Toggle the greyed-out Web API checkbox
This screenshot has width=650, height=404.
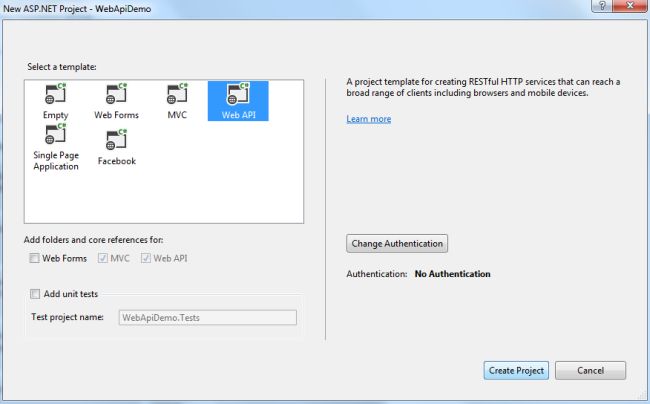pyautogui.click(x=146, y=258)
